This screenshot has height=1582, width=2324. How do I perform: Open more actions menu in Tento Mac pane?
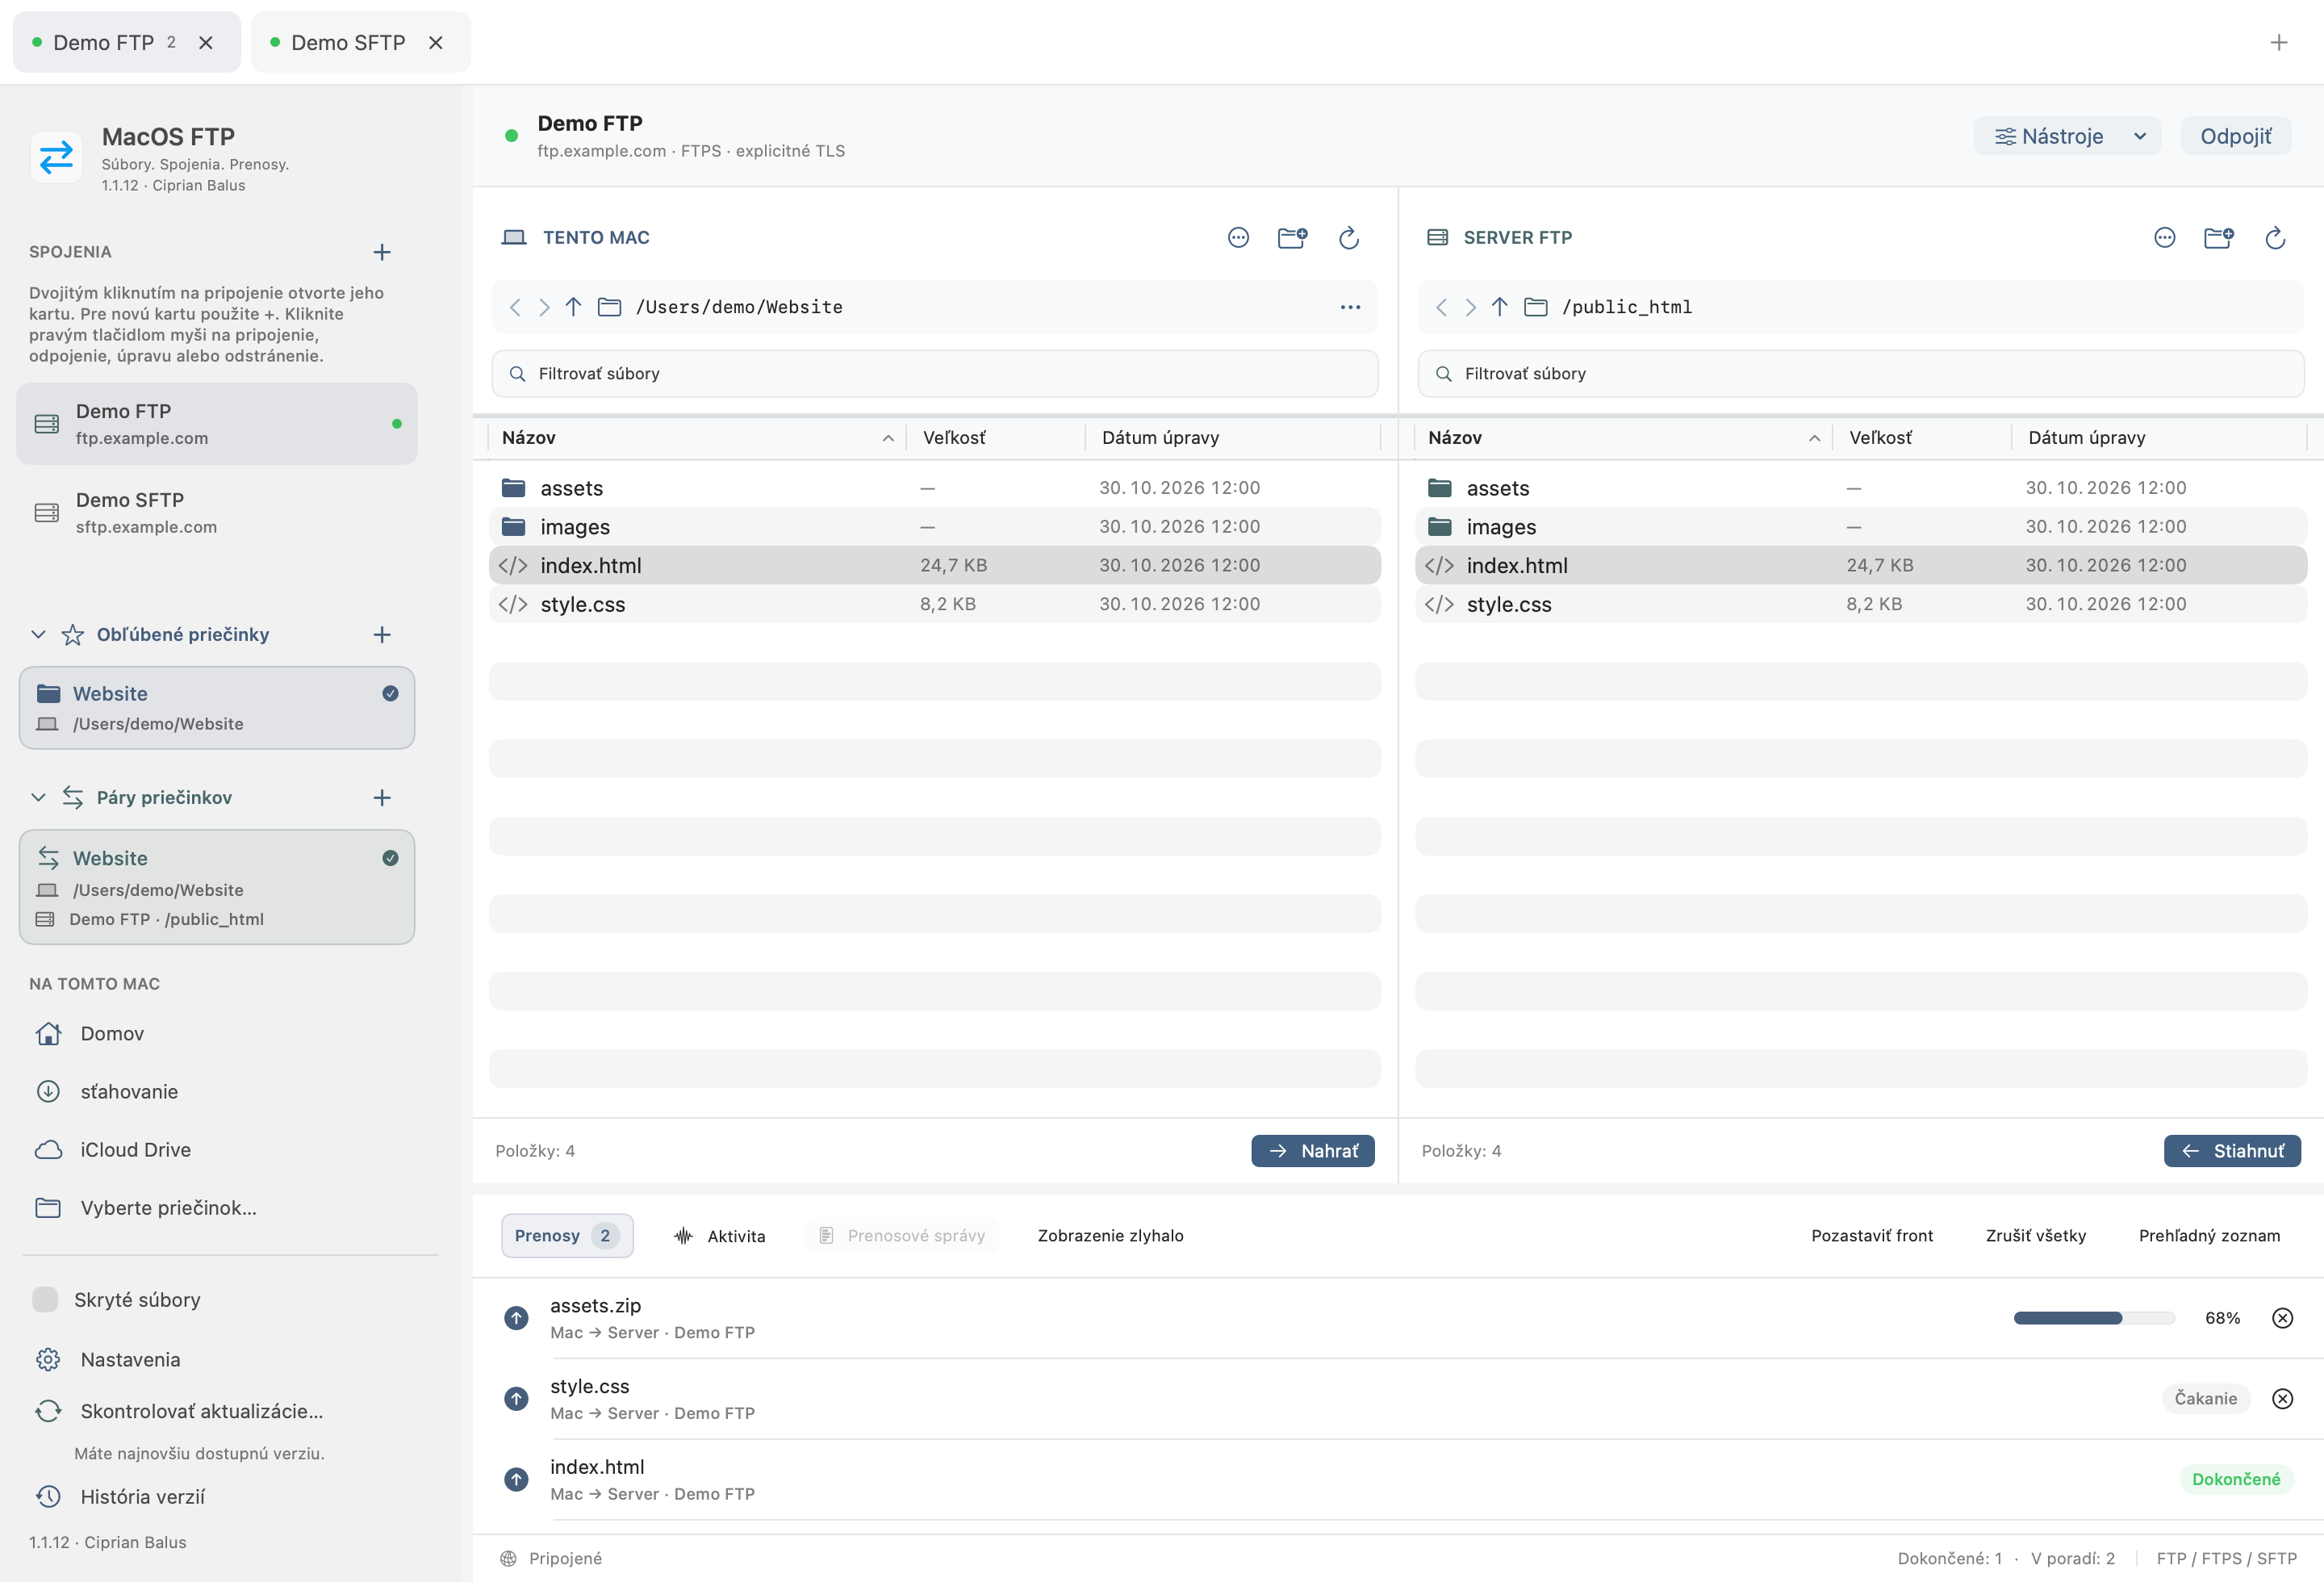[1238, 237]
